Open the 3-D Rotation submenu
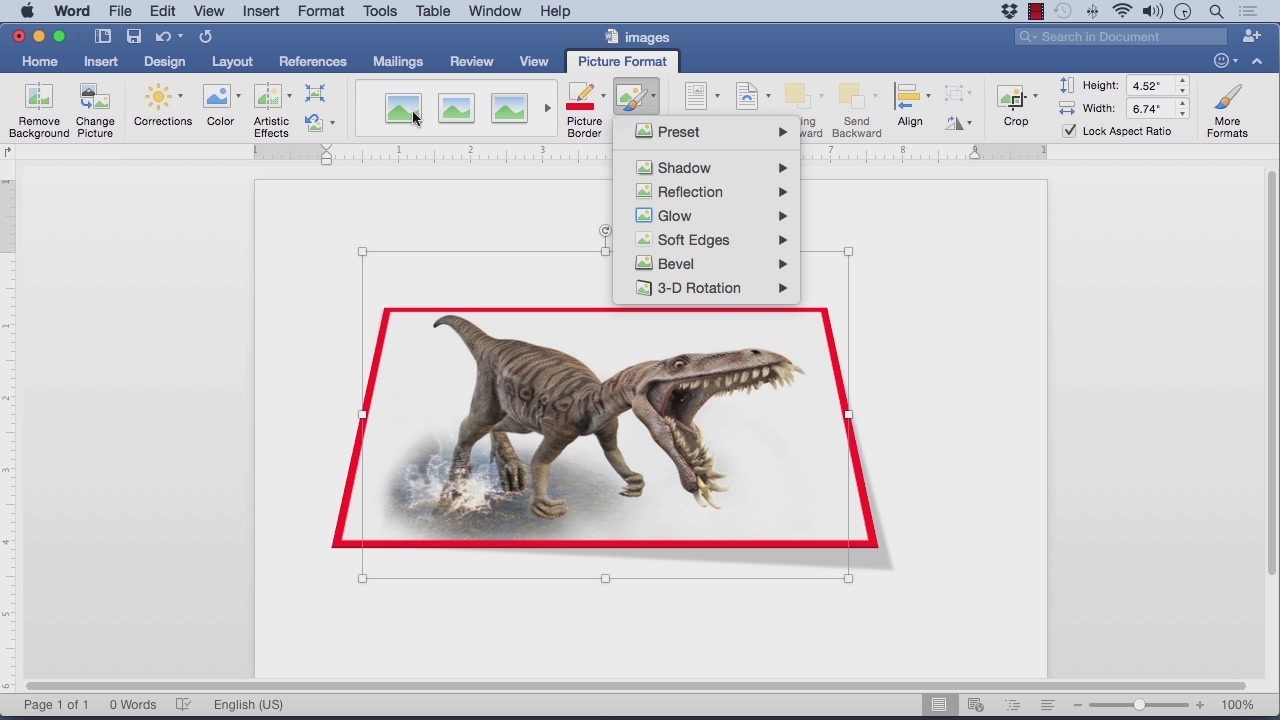Image resolution: width=1280 pixels, height=720 pixels. tap(706, 288)
